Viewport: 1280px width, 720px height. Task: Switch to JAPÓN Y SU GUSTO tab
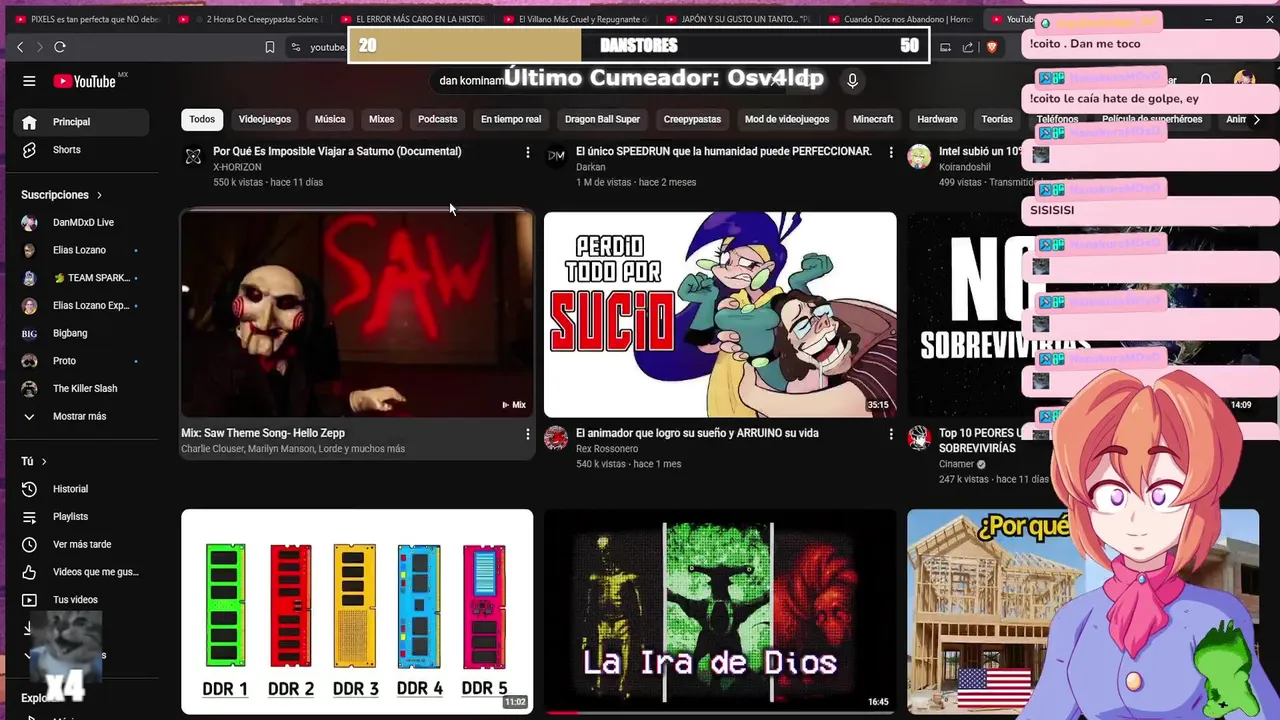(x=738, y=19)
